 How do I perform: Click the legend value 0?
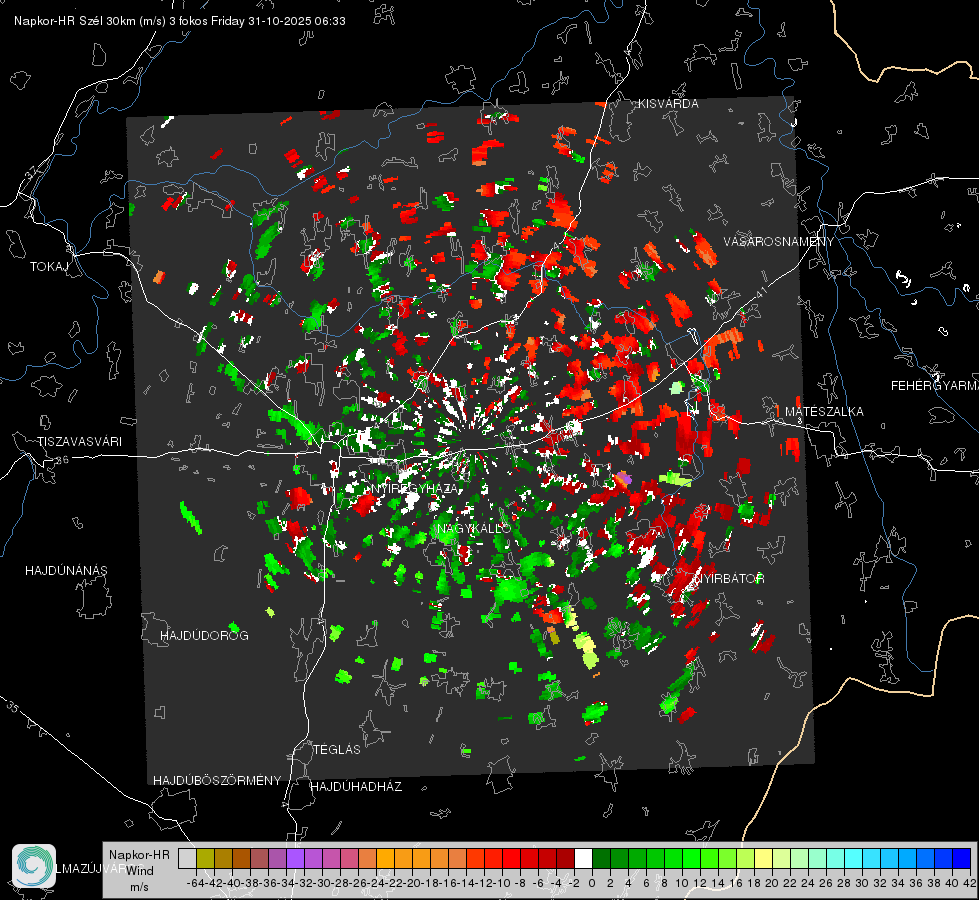[592, 883]
